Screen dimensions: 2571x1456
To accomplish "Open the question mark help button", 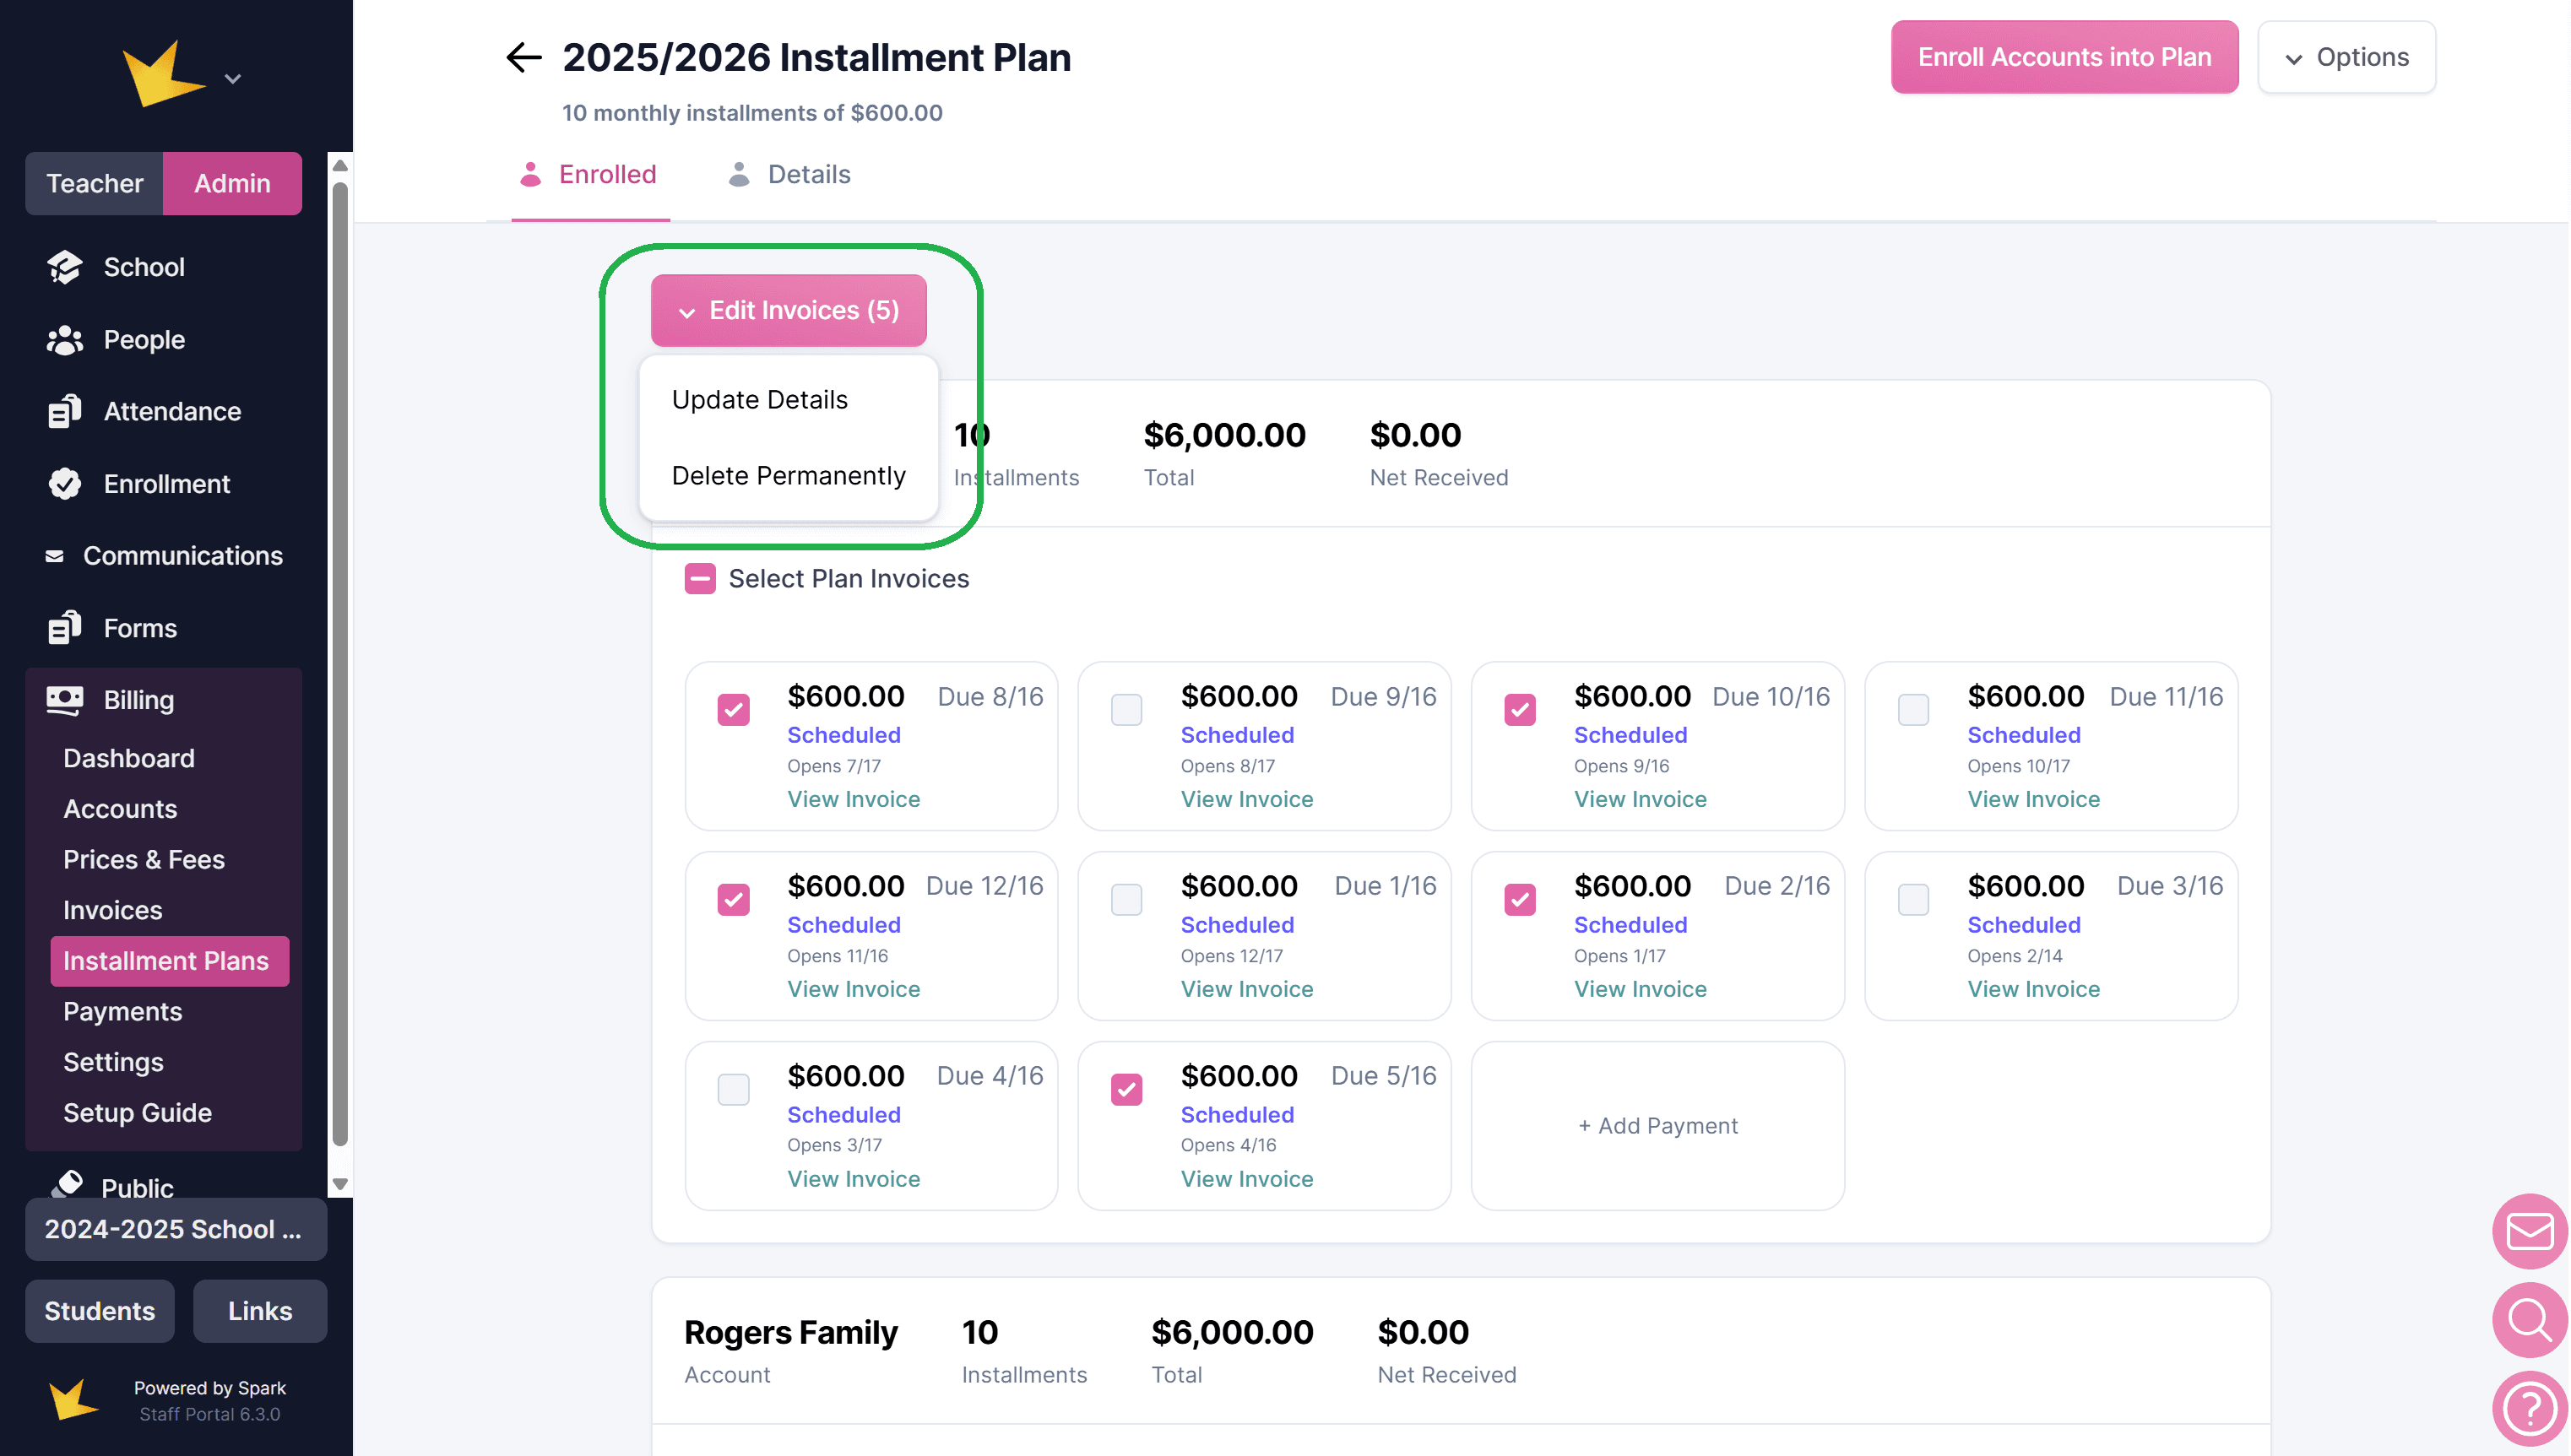I will [x=2529, y=1408].
